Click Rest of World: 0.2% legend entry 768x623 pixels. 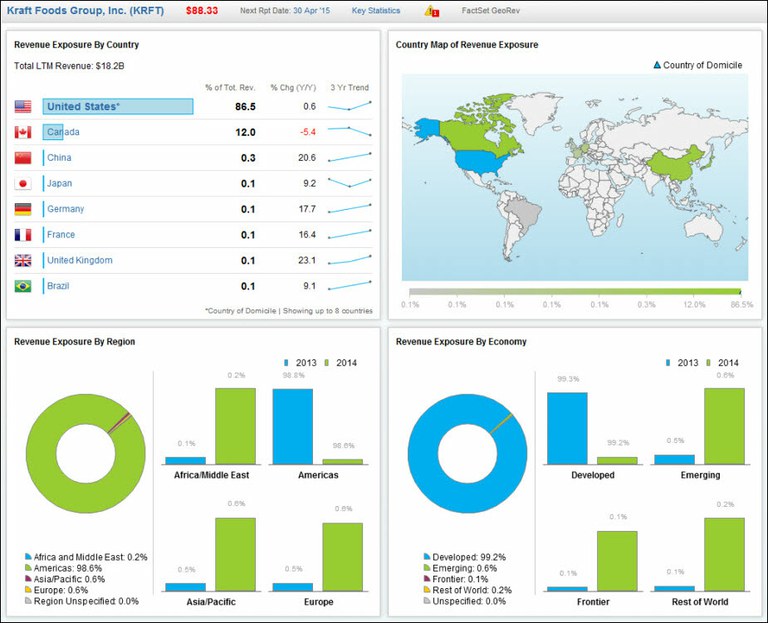pyautogui.click(x=468, y=590)
